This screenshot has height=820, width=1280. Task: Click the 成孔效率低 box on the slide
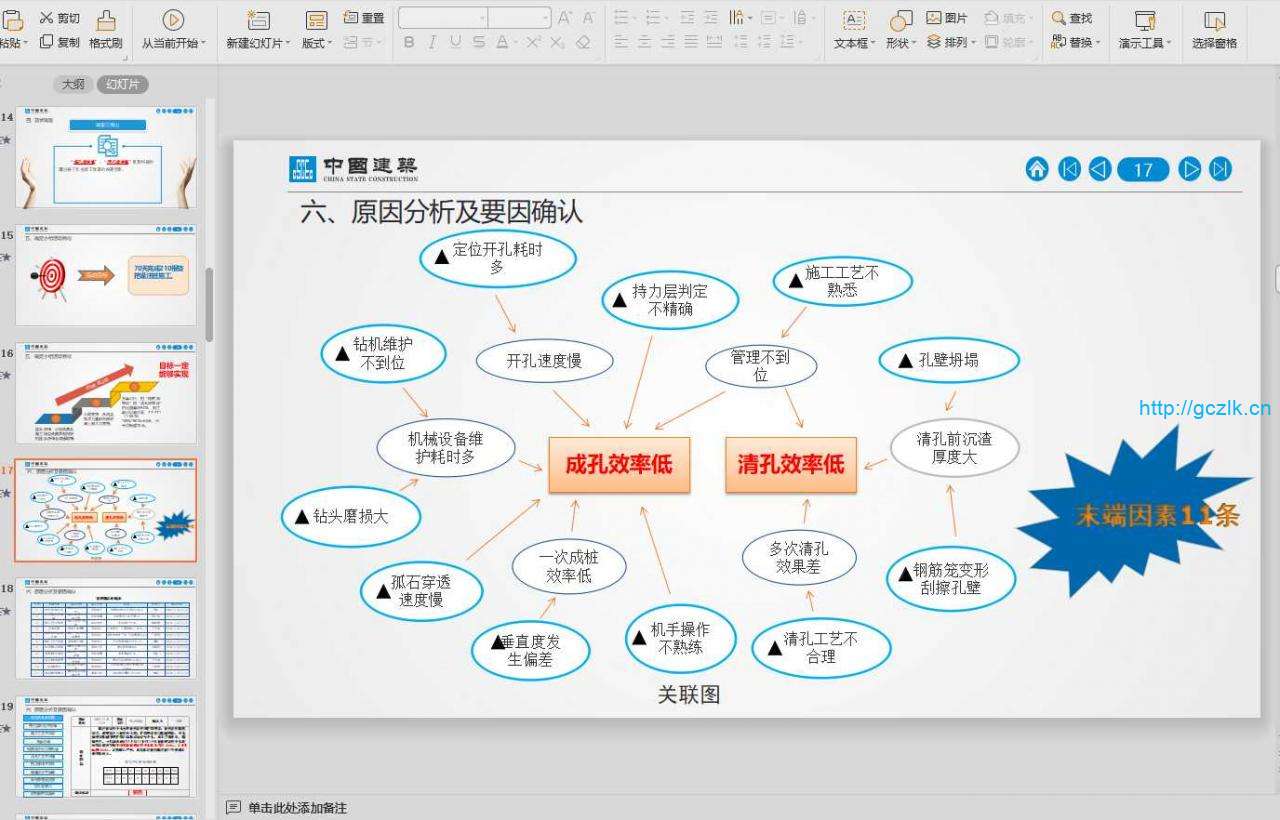pos(619,465)
